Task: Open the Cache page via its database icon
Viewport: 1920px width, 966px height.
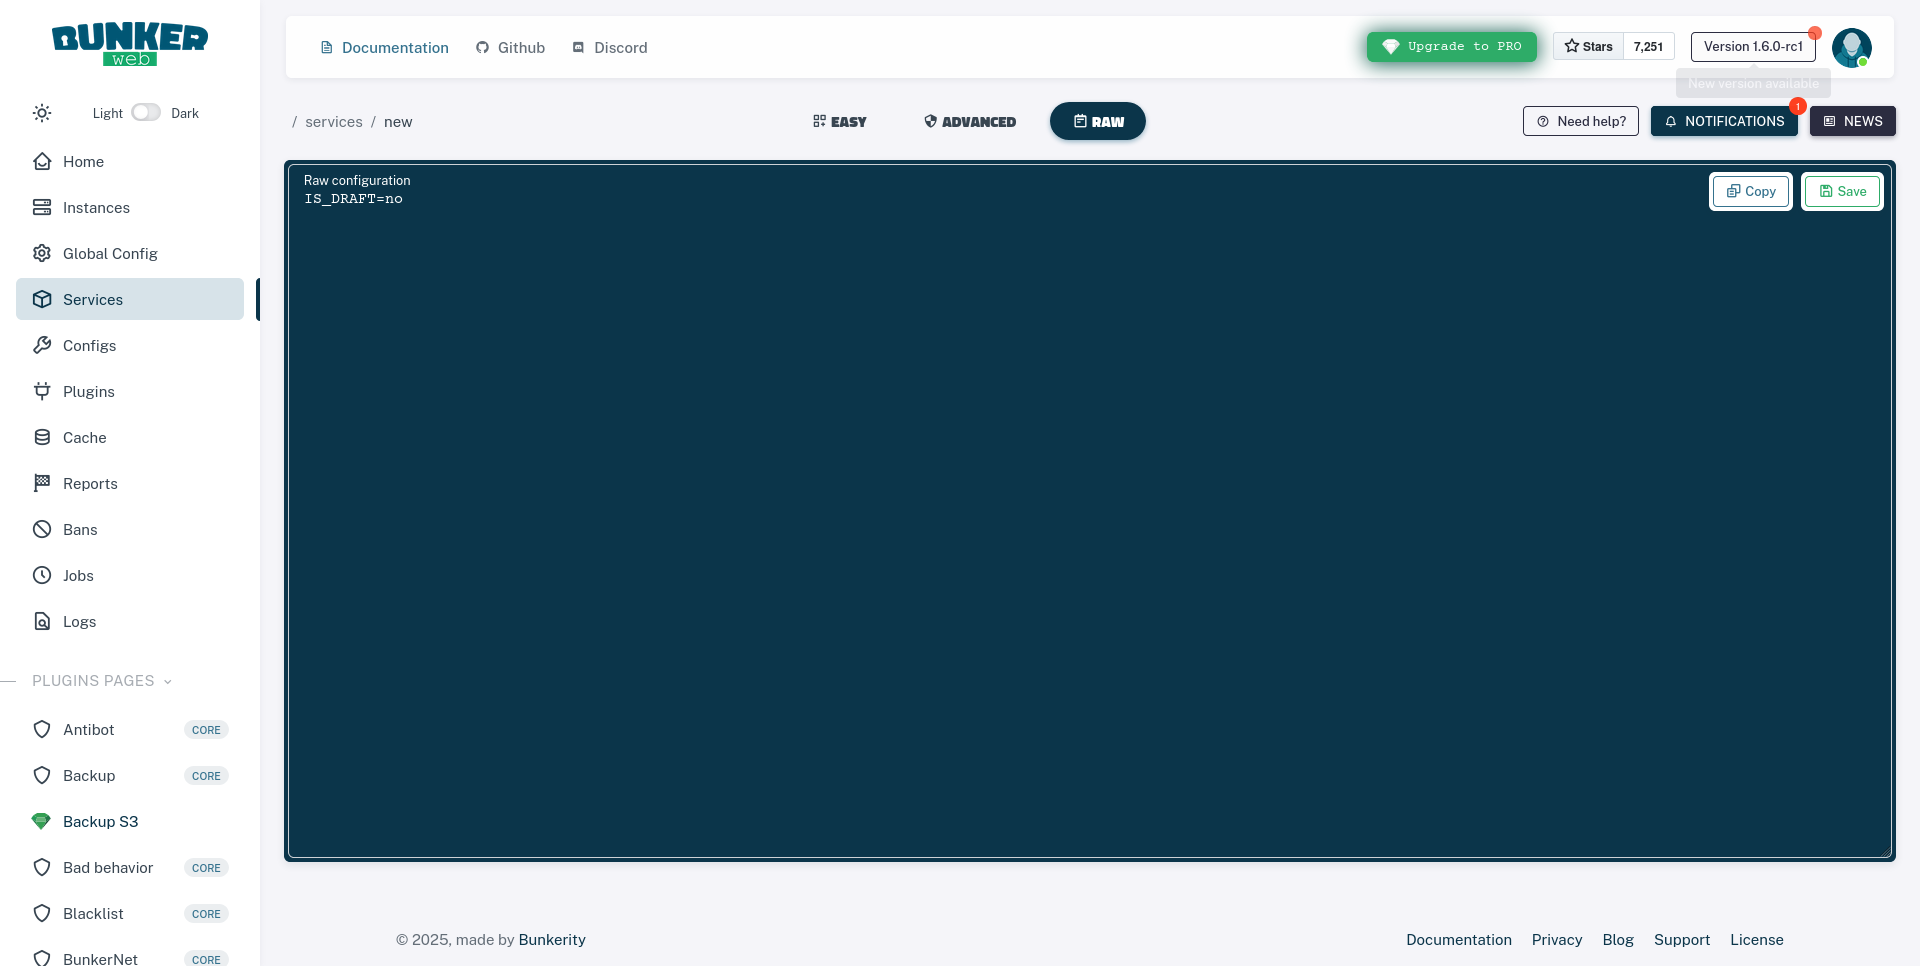Action: click(x=41, y=437)
